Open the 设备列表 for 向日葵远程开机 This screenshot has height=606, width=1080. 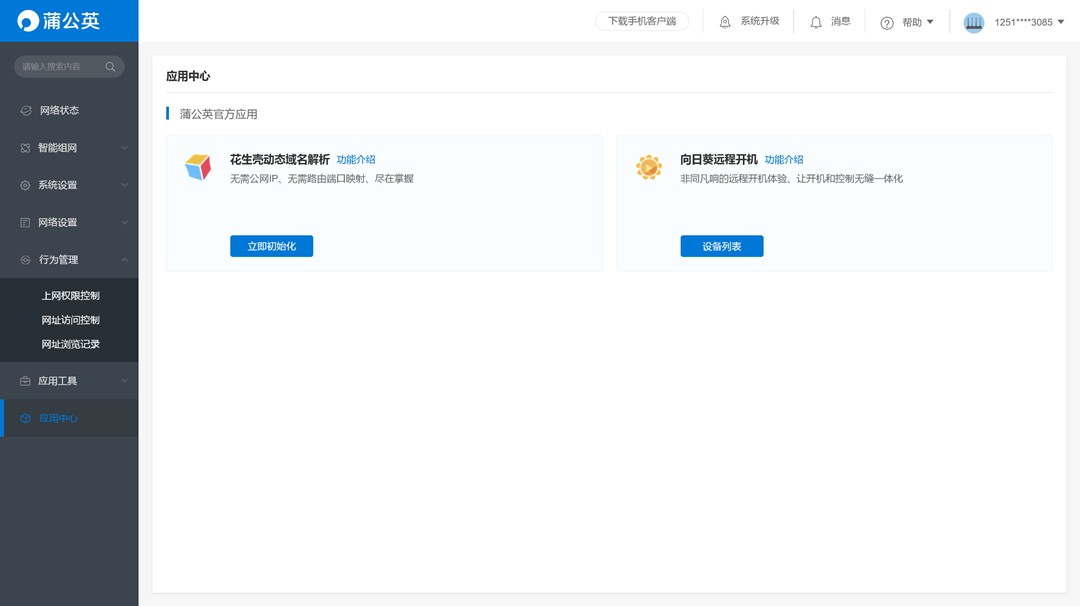(x=721, y=245)
